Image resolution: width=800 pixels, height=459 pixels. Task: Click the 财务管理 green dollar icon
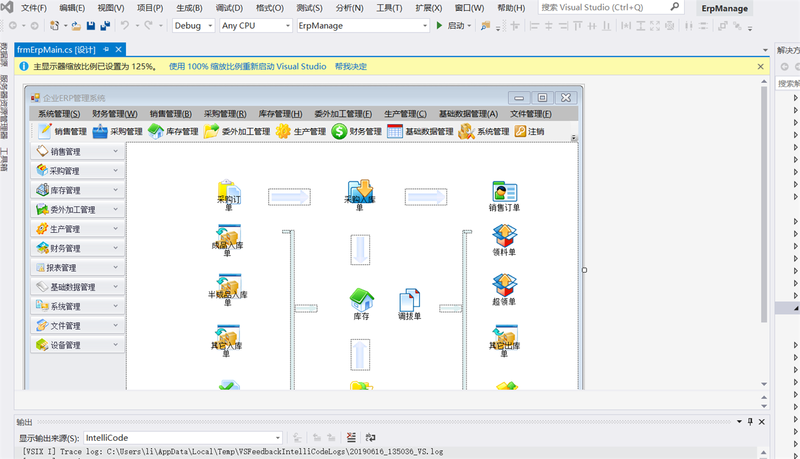pos(339,131)
